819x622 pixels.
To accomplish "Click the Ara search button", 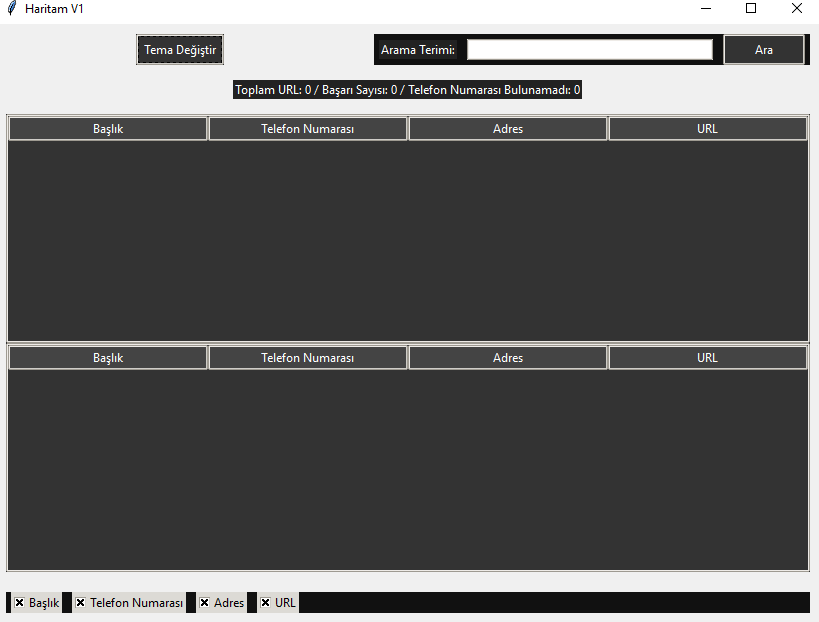I will pos(764,50).
